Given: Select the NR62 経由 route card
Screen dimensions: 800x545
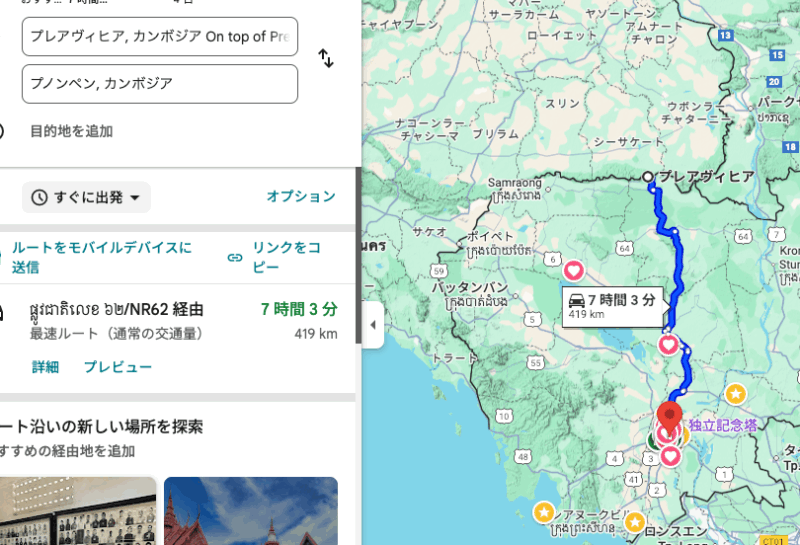Looking at the screenshot, I should tap(170, 320).
